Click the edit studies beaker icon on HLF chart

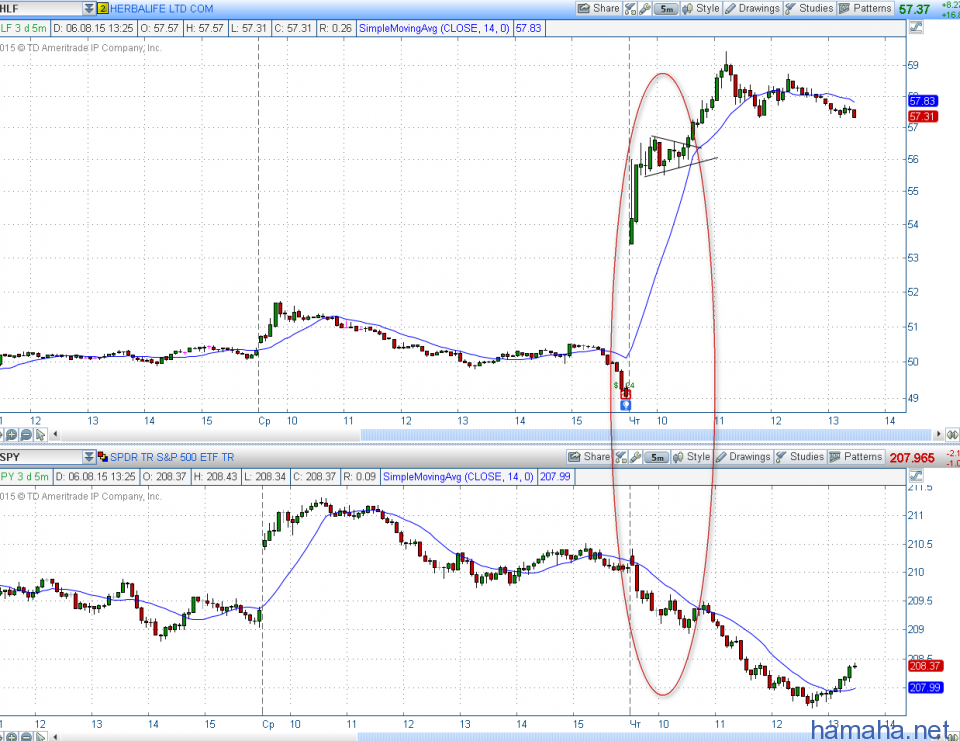(x=630, y=9)
